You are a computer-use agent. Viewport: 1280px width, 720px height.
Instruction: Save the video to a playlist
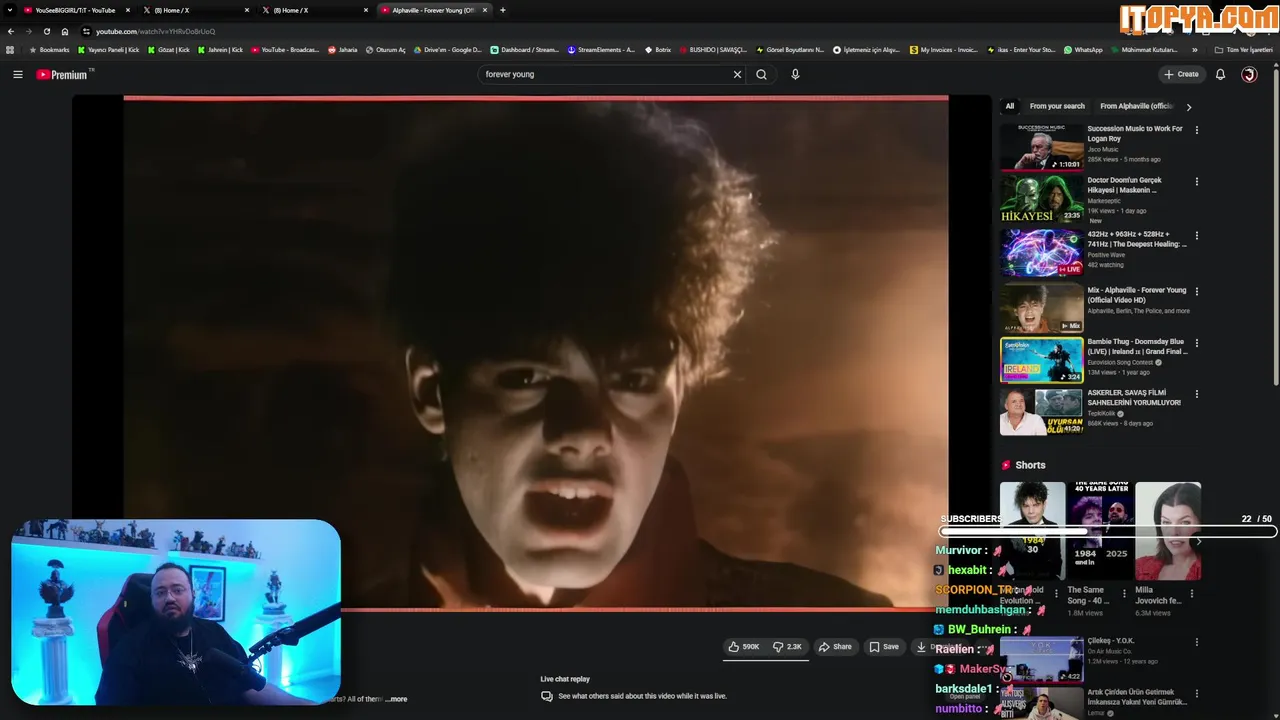pos(884,647)
